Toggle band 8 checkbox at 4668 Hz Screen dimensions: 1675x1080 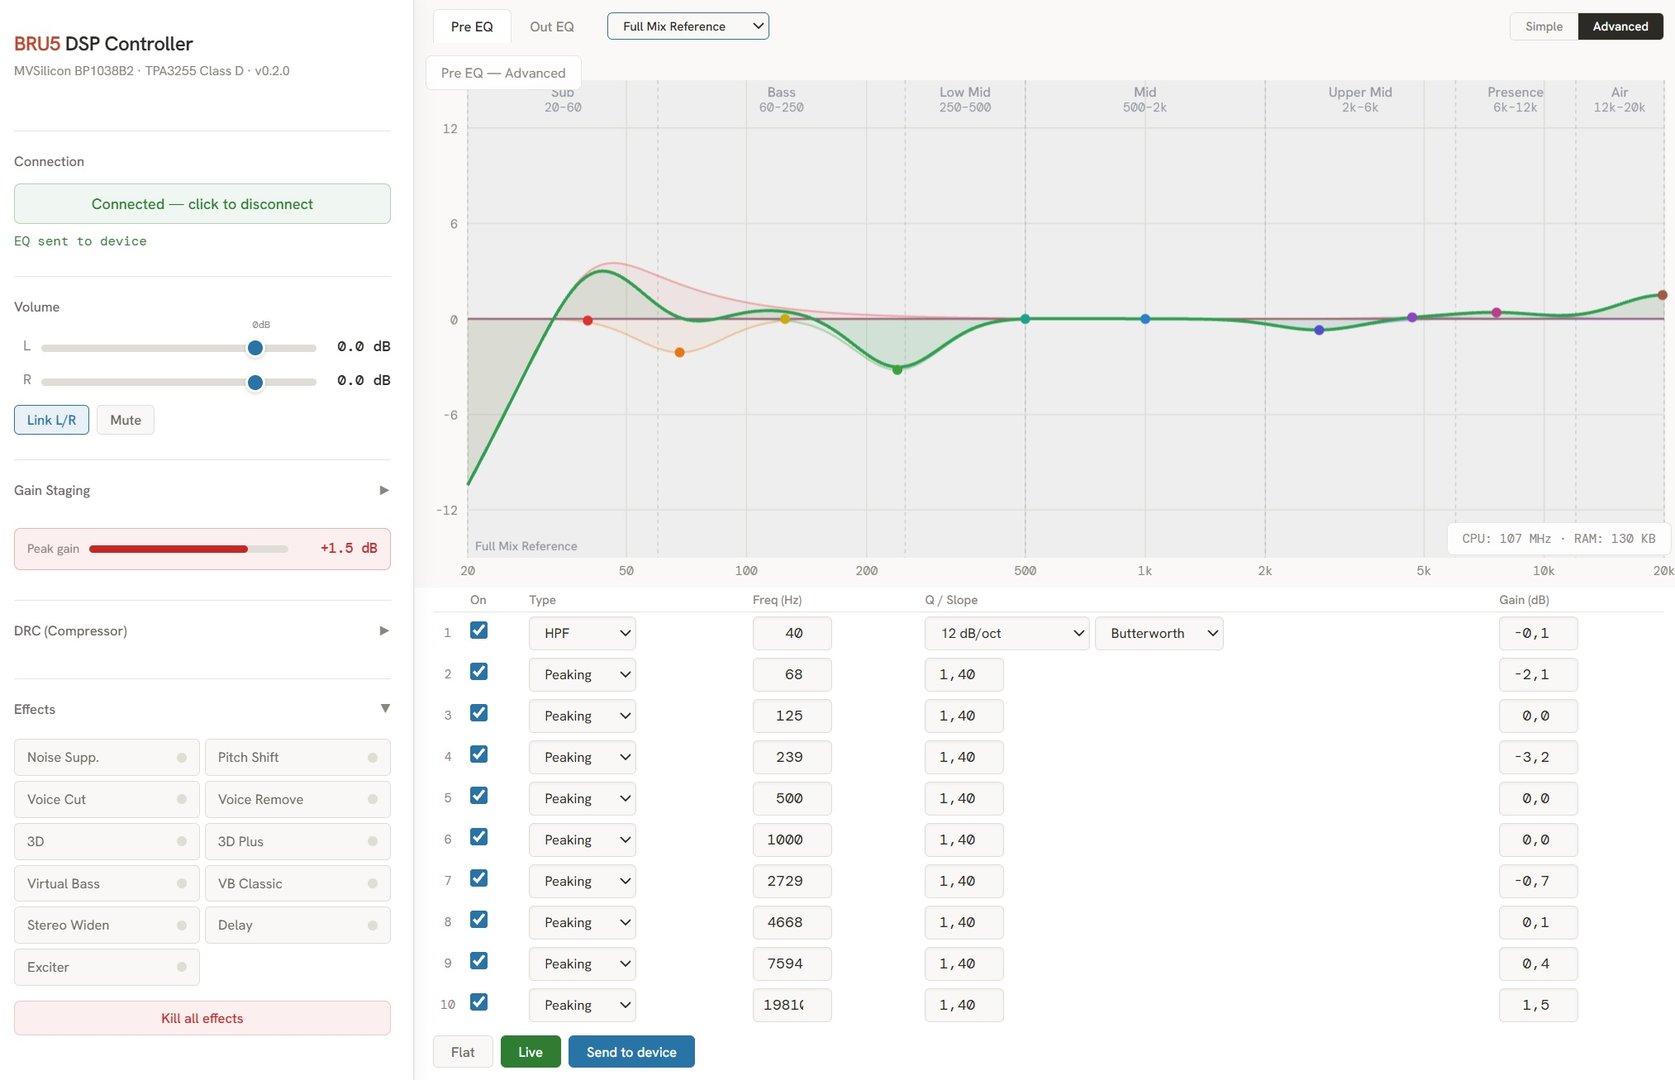479,920
